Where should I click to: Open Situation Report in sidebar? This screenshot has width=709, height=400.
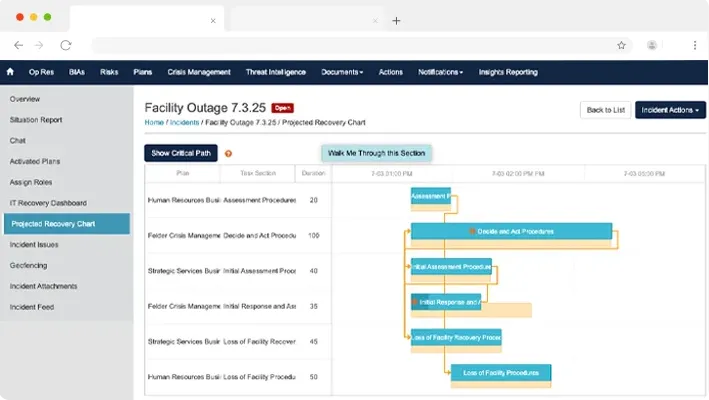pos(66,120)
